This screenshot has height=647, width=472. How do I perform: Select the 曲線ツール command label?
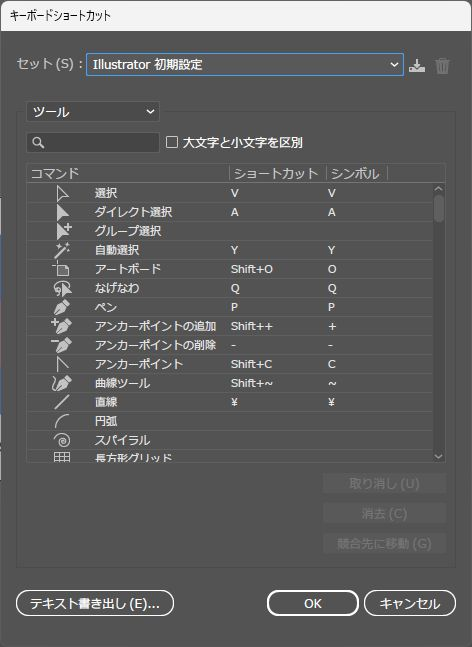(123, 383)
